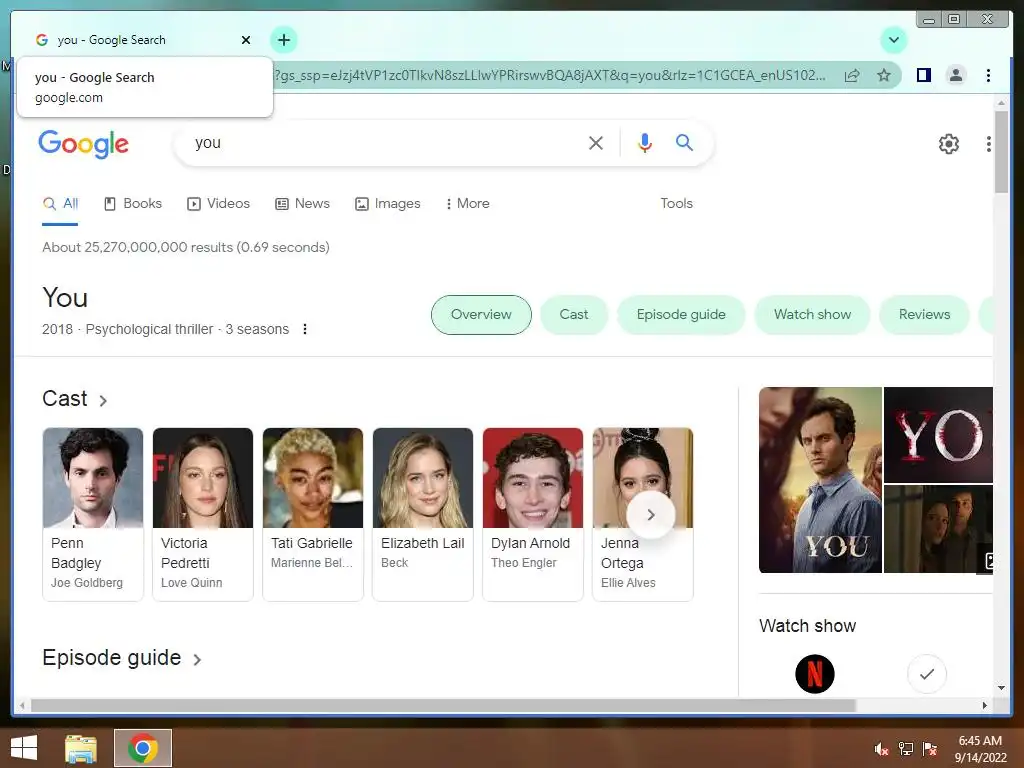Switch to the News tab
The image size is (1024, 768).
(x=302, y=204)
